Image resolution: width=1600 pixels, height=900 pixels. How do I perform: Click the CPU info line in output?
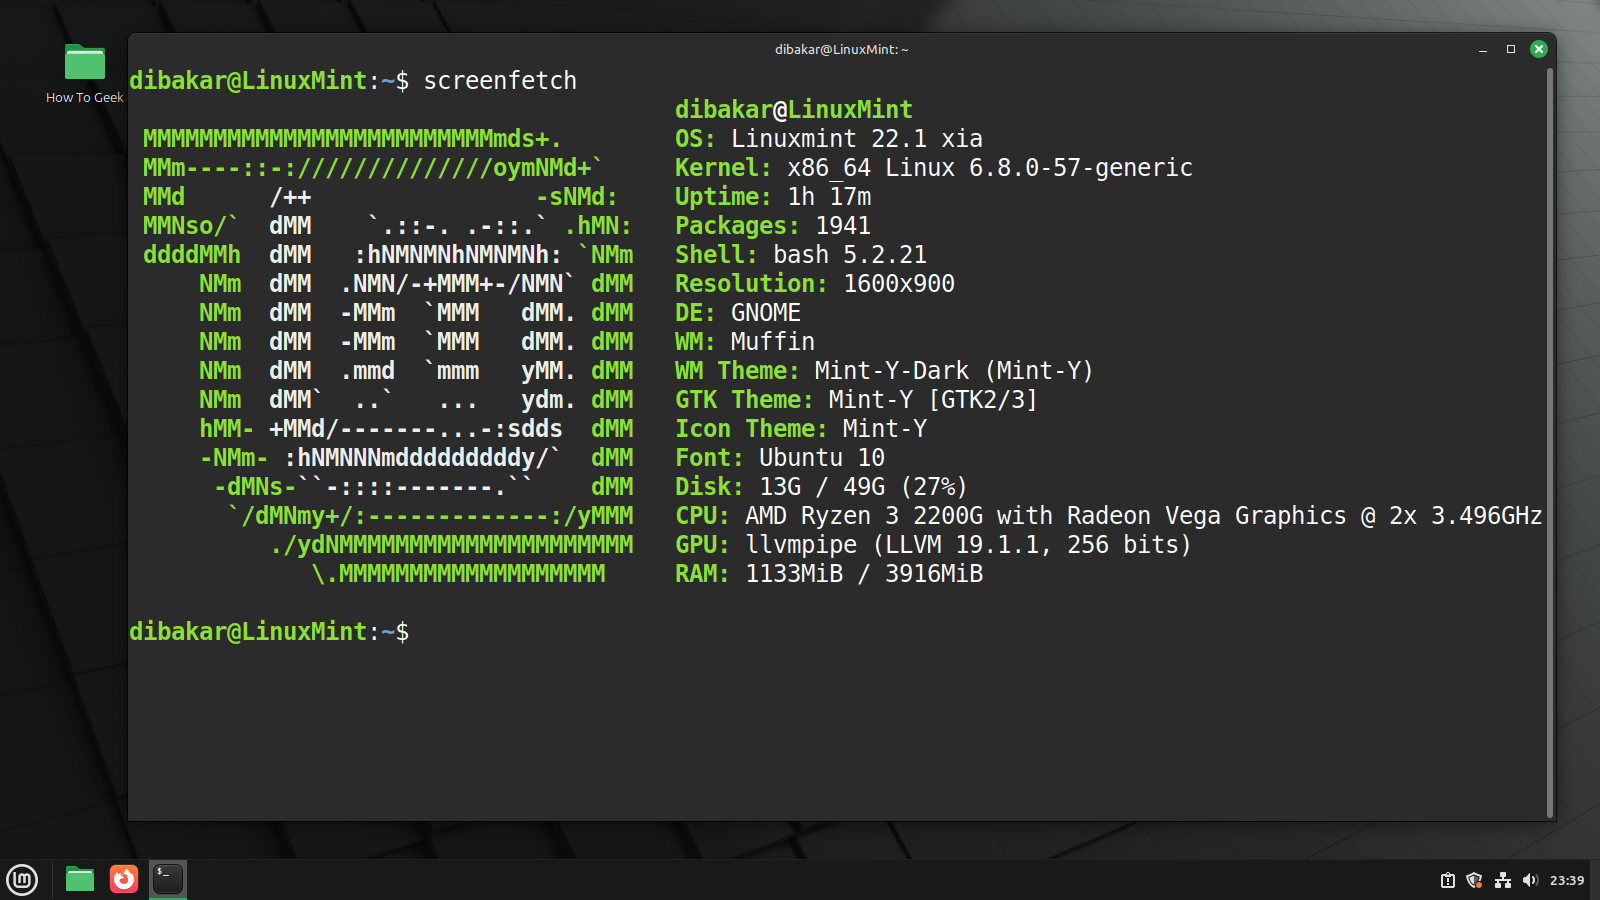point(1108,516)
